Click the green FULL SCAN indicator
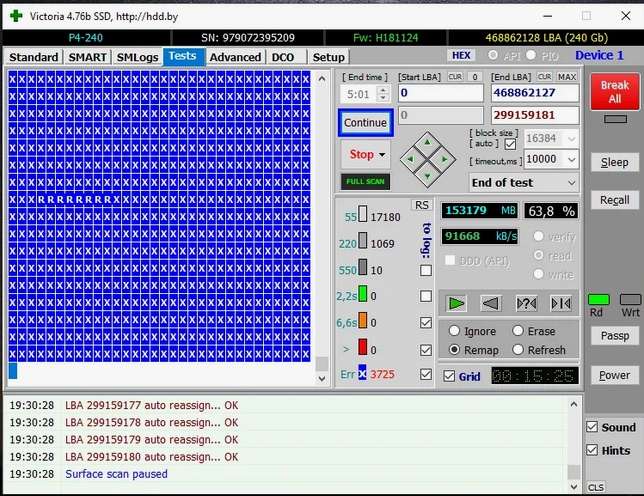The width and height of the screenshot is (644, 496). click(365, 182)
